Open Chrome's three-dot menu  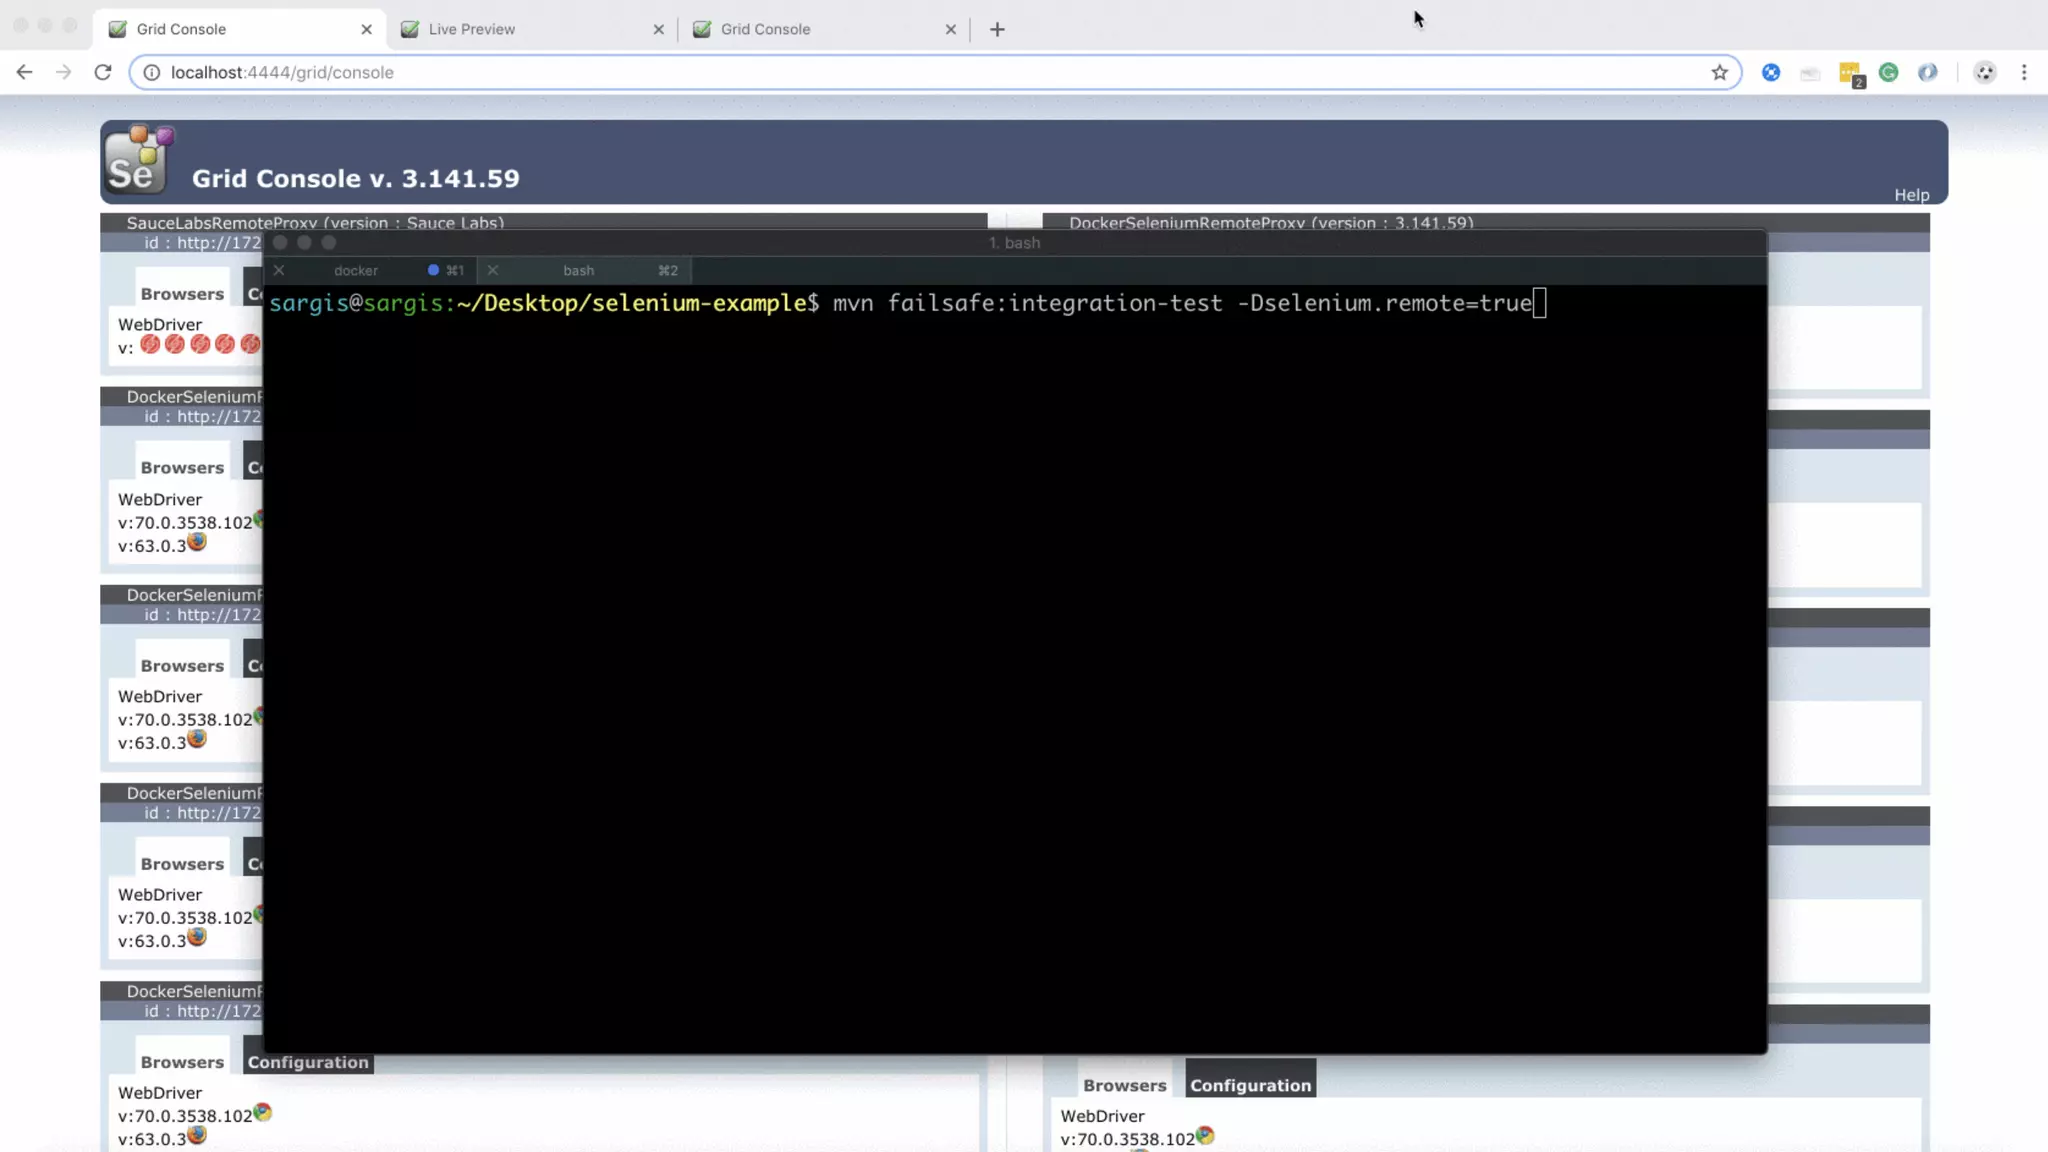coord(2024,72)
